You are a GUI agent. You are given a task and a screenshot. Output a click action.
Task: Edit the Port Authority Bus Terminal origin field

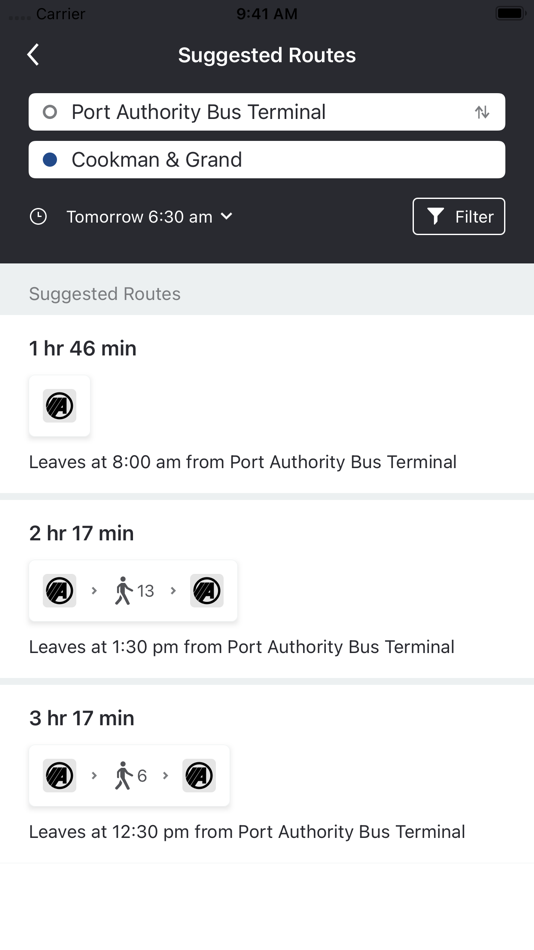point(267,112)
